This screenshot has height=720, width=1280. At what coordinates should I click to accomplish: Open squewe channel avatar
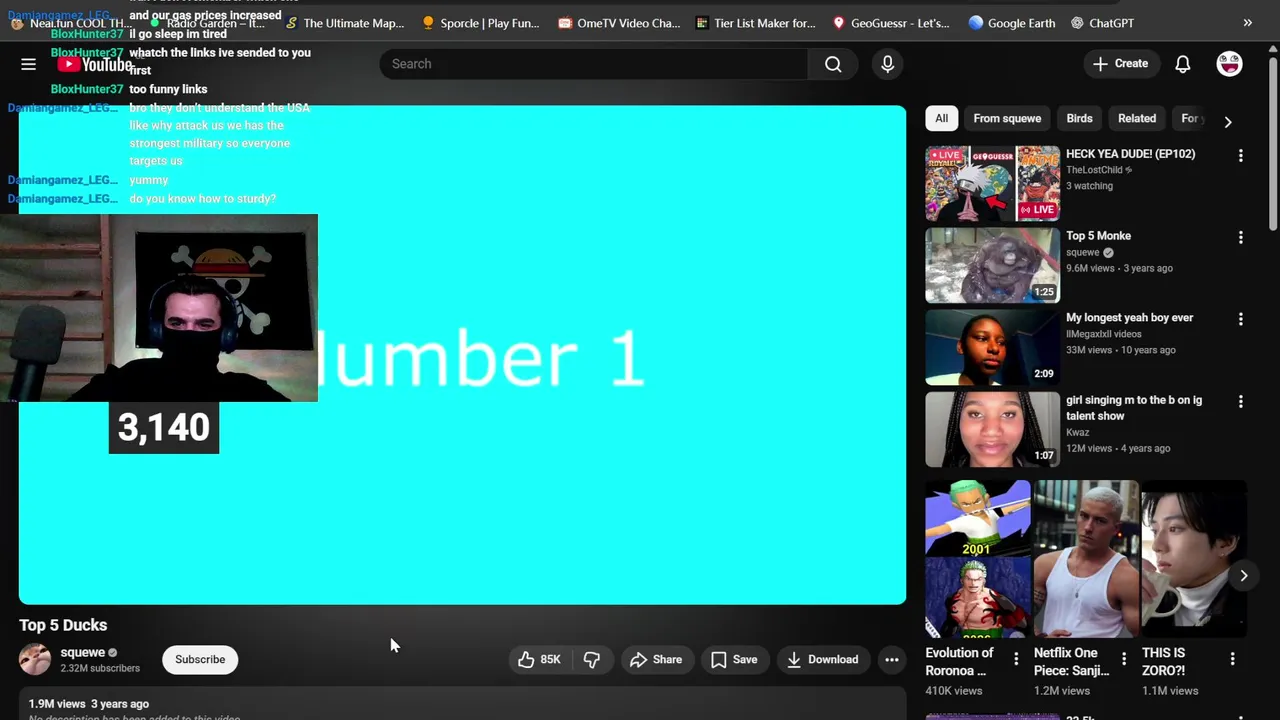tap(35, 659)
